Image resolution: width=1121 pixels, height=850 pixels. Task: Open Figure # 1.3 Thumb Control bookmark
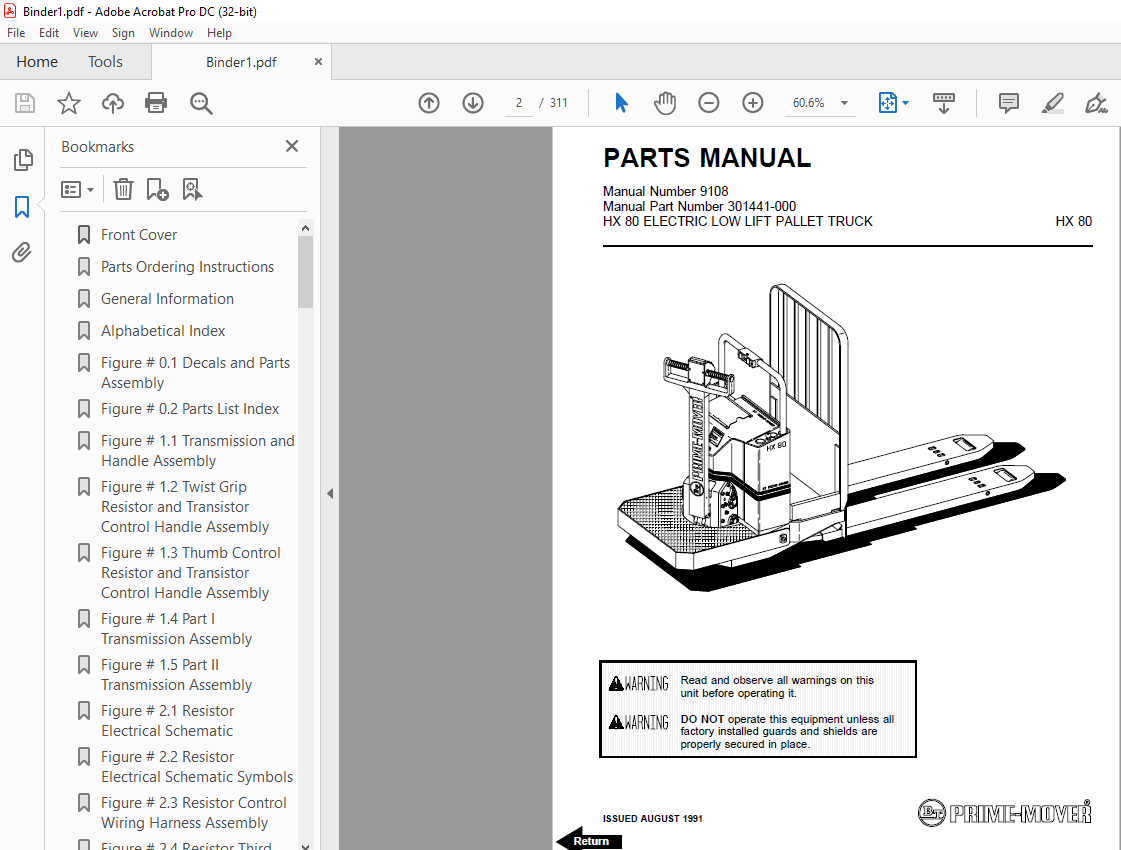pos(191,573)
